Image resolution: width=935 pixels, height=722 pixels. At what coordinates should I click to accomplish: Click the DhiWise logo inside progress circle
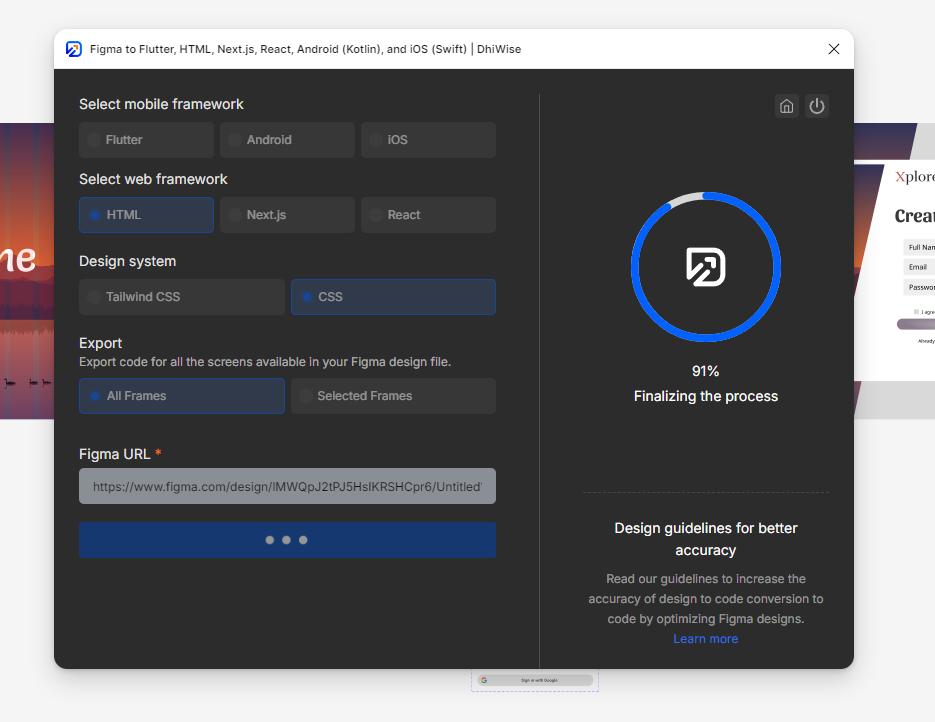(705, 267)
